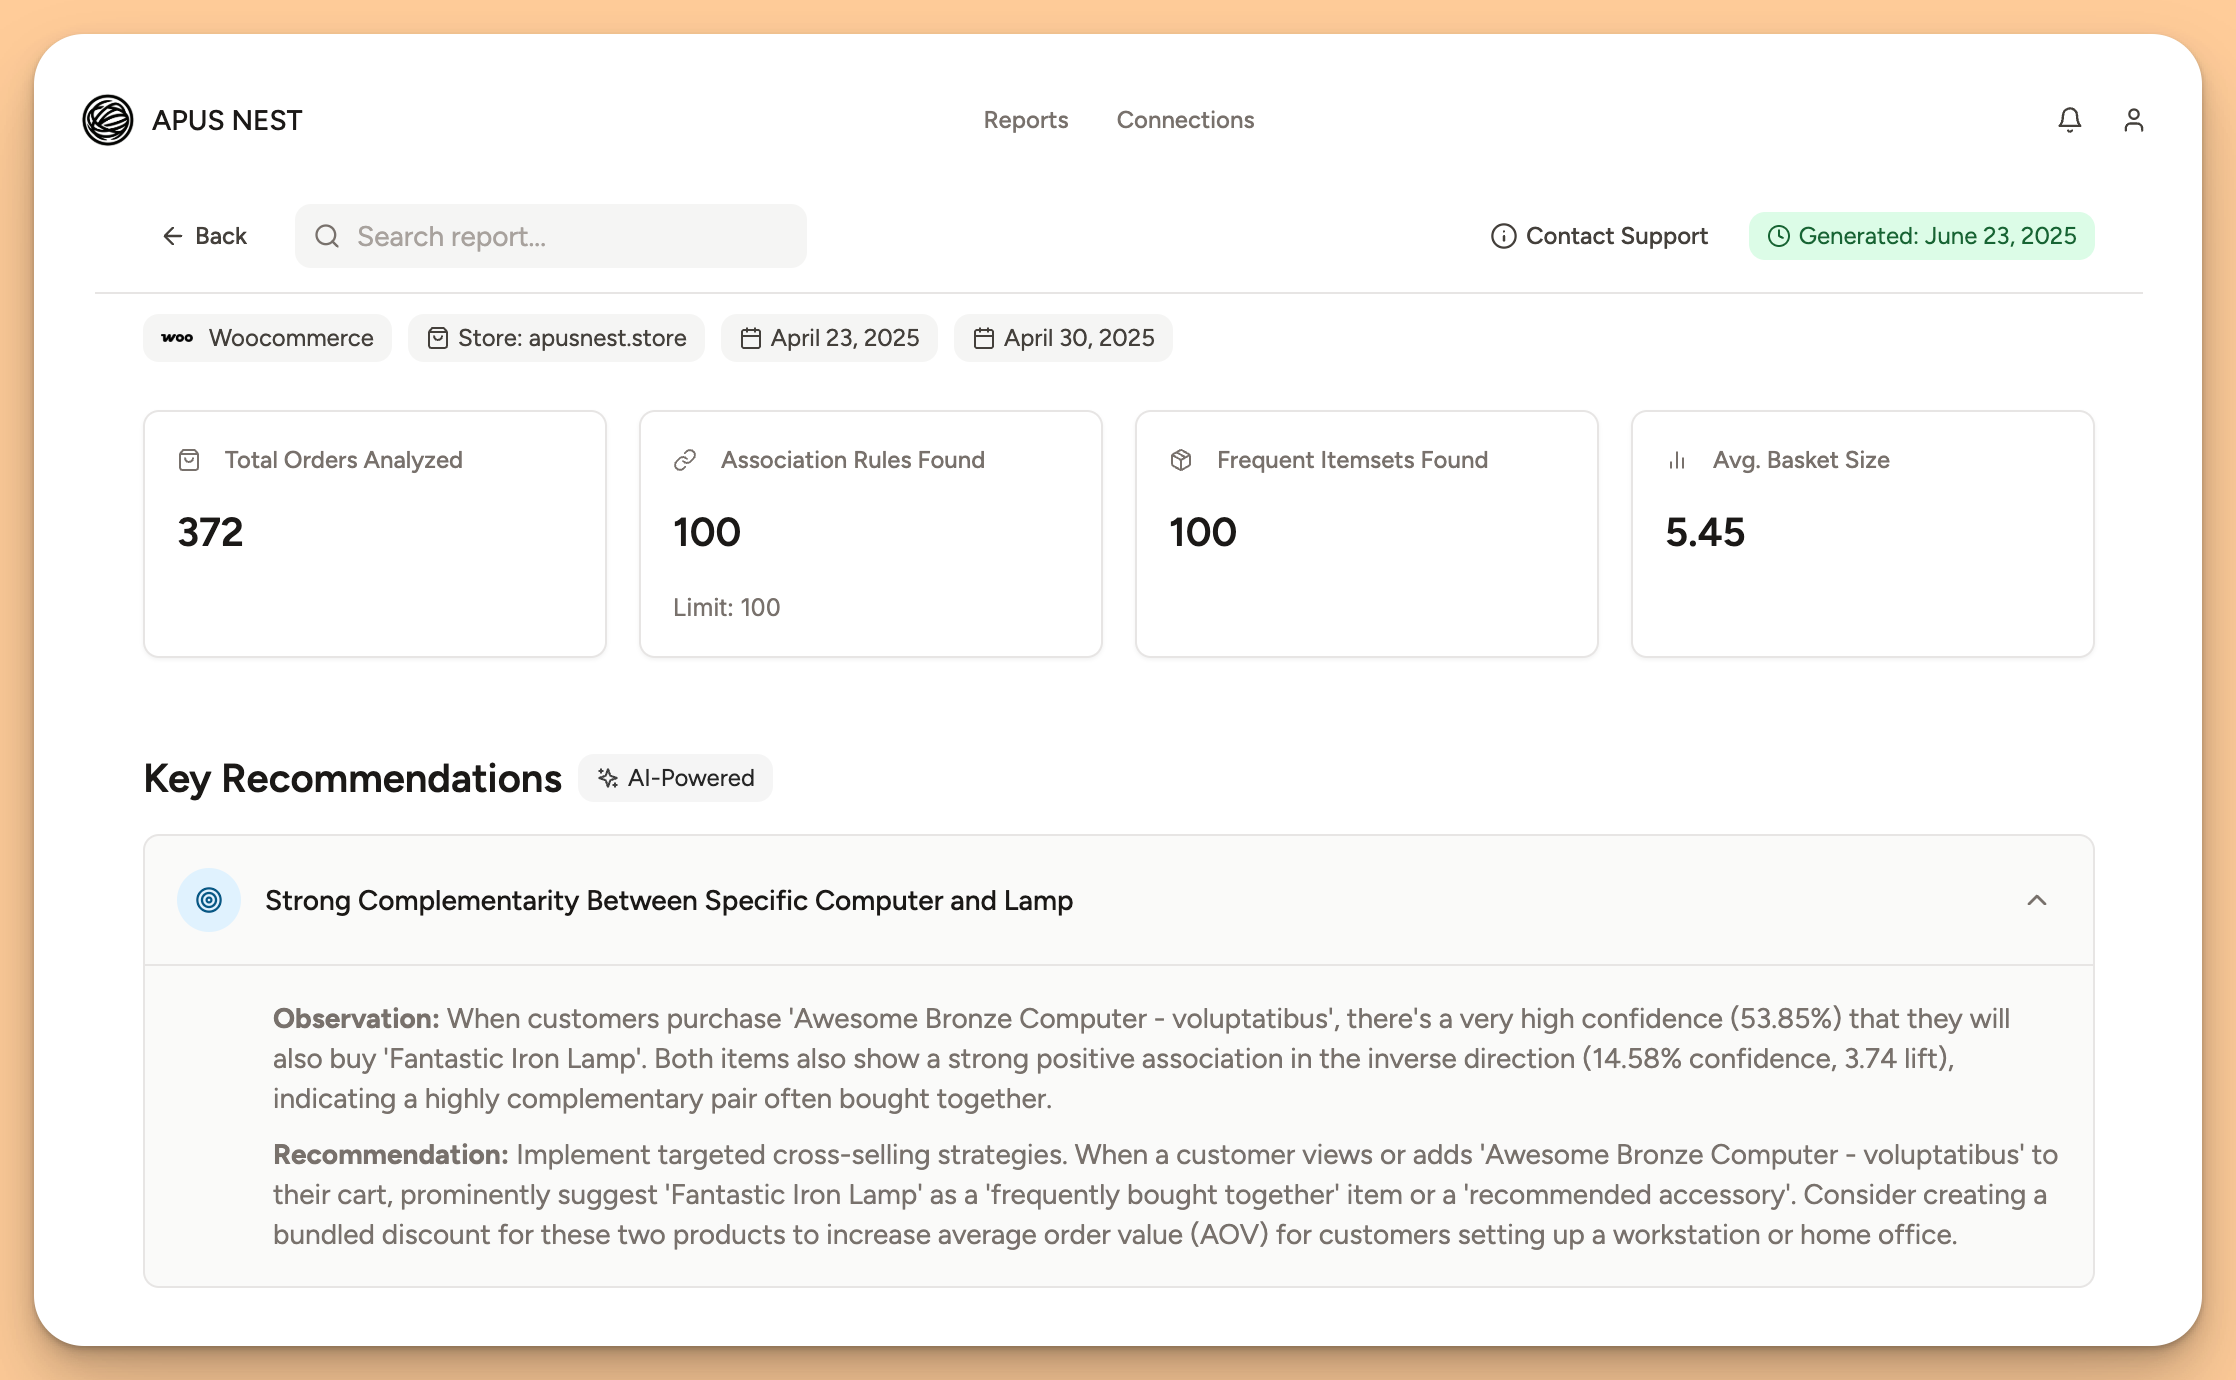The height and width of the screenshot is (1380, 2236).
Task: Click the clock icon in the Generated badge
Action: 1779,236
